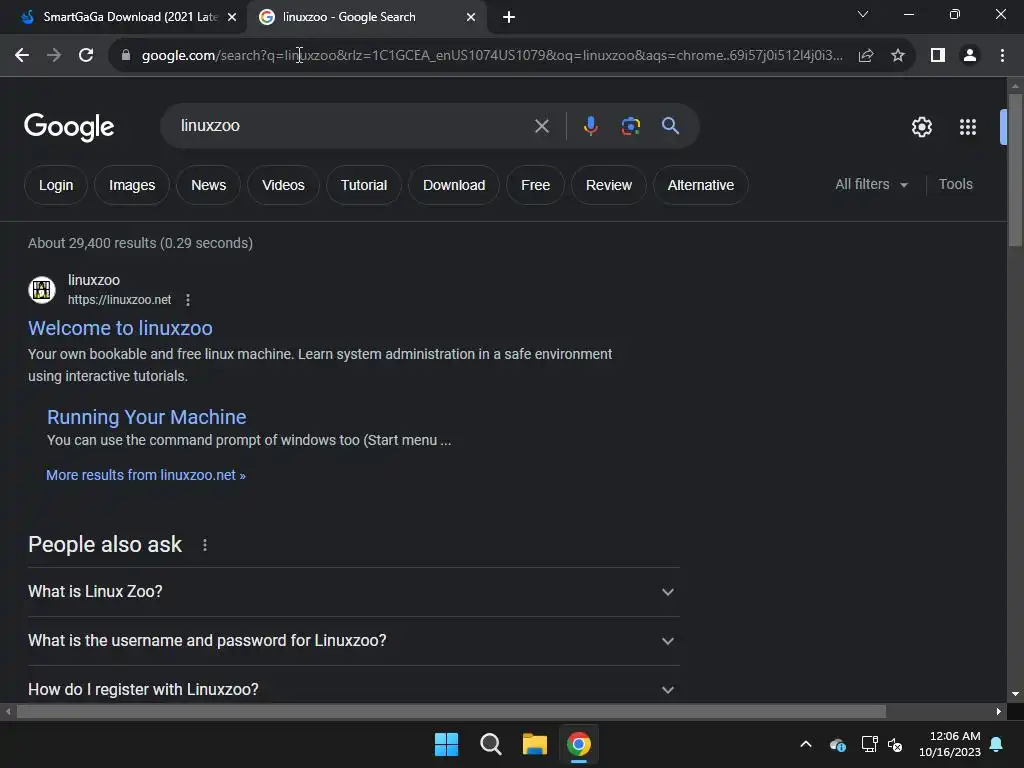Click the vertical scrollbar thumb
Viewport: 1024px width, 768px height.
click(1015, 170)
